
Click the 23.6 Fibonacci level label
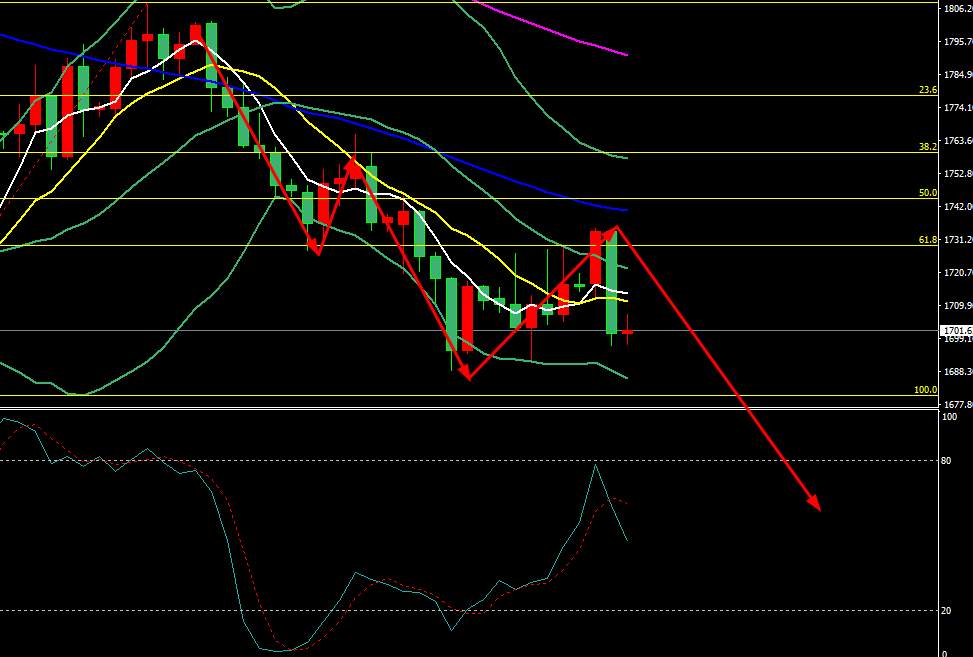click(x=927, y=90)
